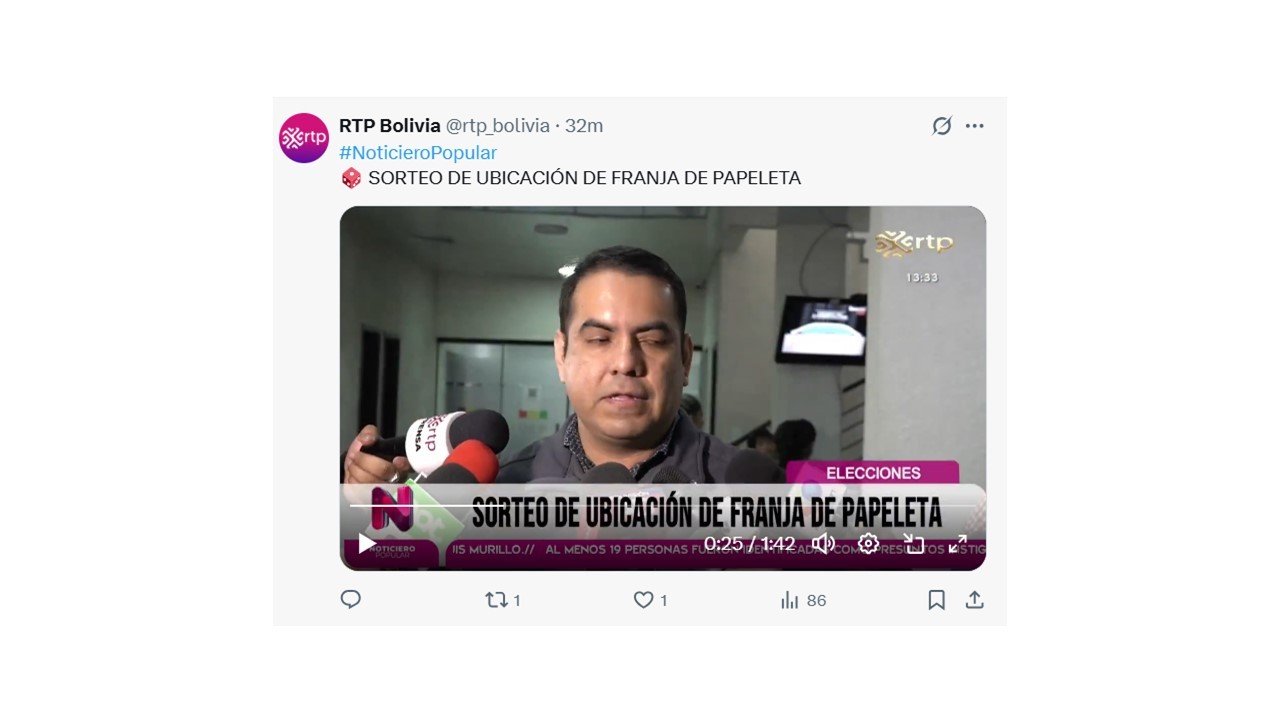Screen dimensions: 1280x720
Task: Open the #NoticieroPopular hashtag link
Action: click(x=418, y=152)
